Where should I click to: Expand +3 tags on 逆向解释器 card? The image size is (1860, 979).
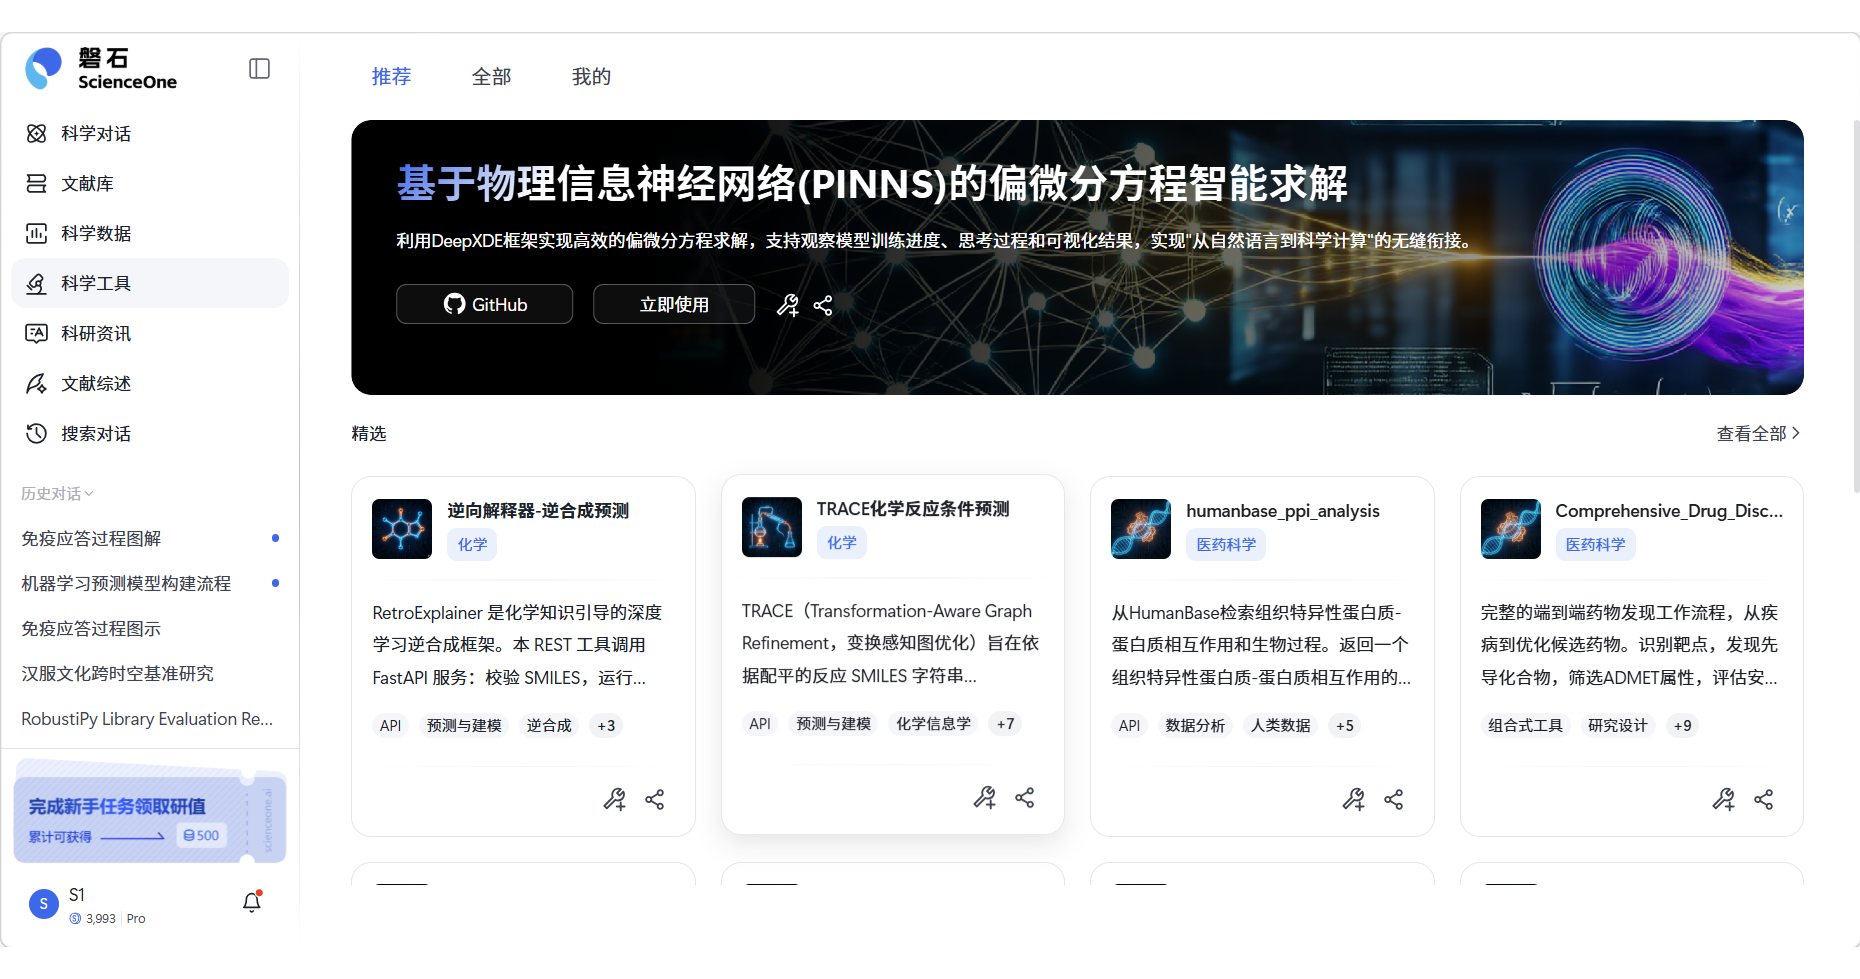606,725
